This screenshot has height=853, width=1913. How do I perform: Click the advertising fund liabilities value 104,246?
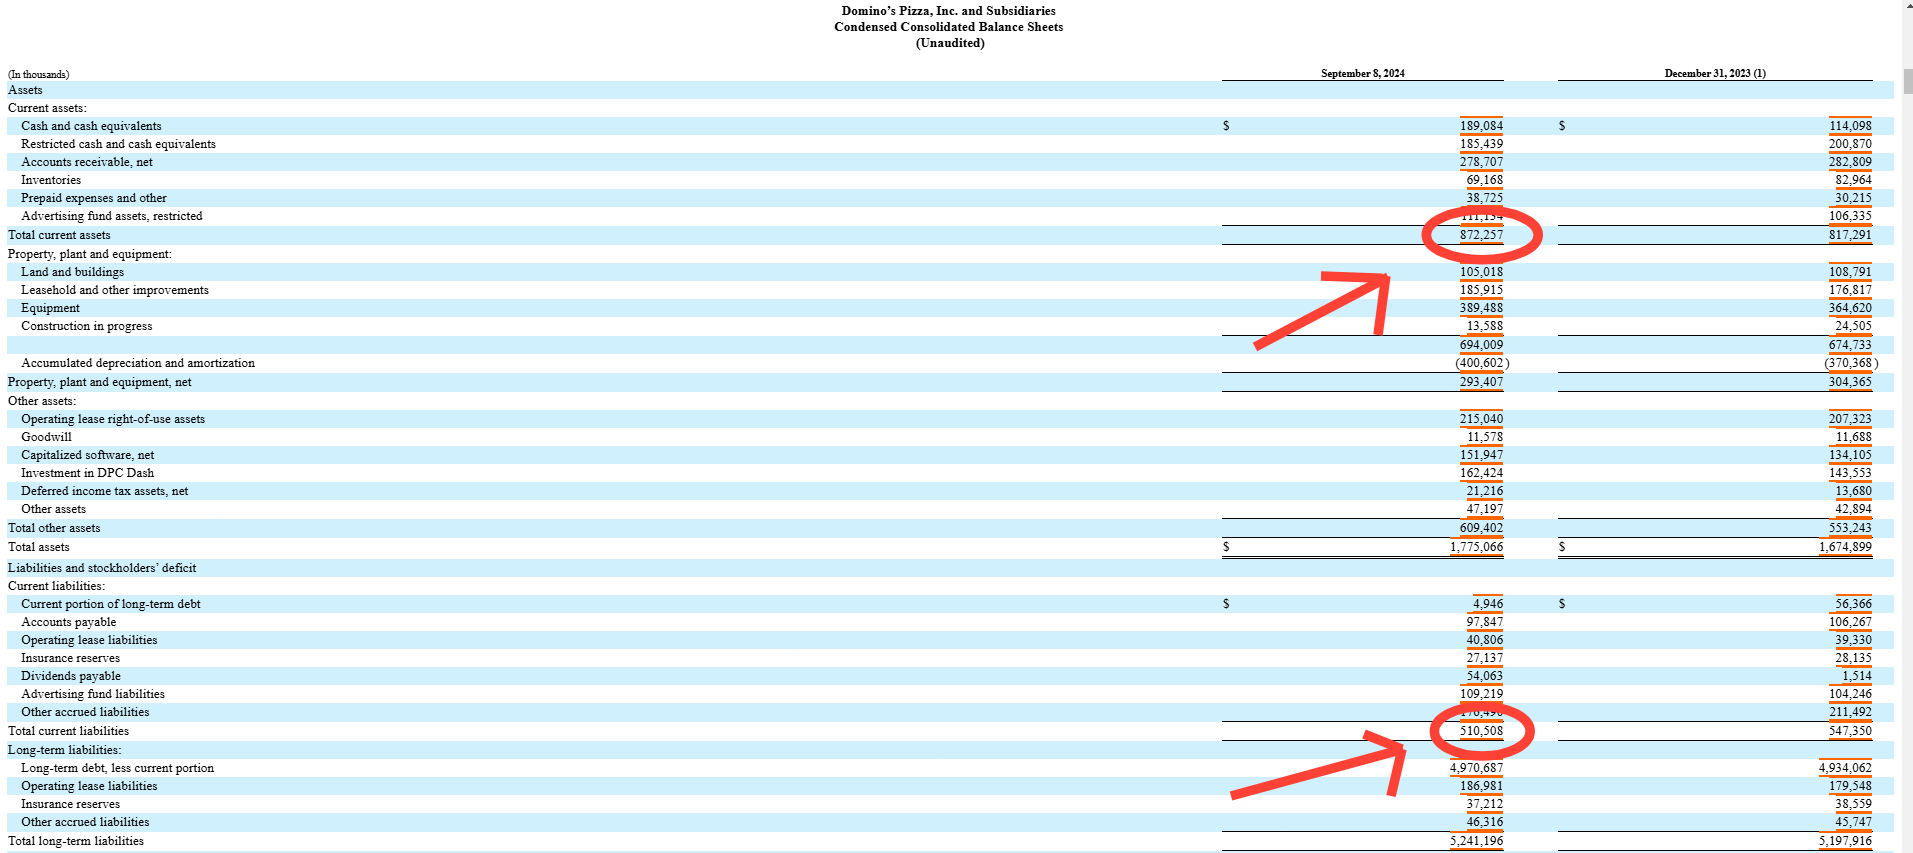pos(1850,694)
